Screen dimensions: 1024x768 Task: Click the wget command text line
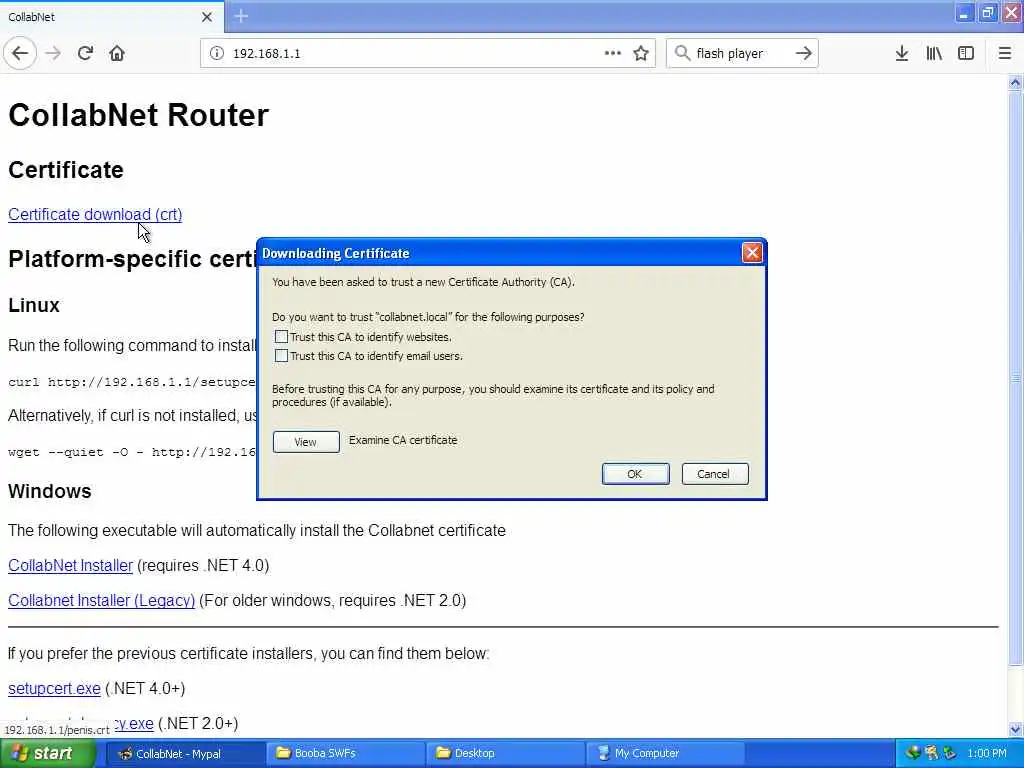pos(131,452)
